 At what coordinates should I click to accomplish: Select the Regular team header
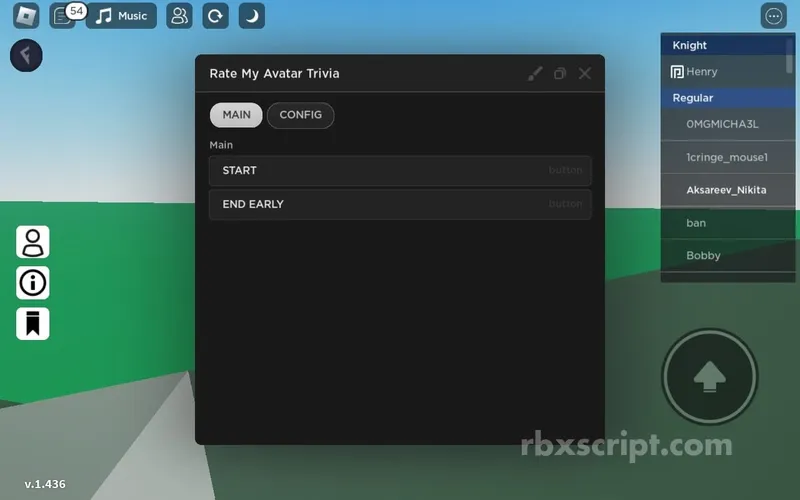coord(728,97)
